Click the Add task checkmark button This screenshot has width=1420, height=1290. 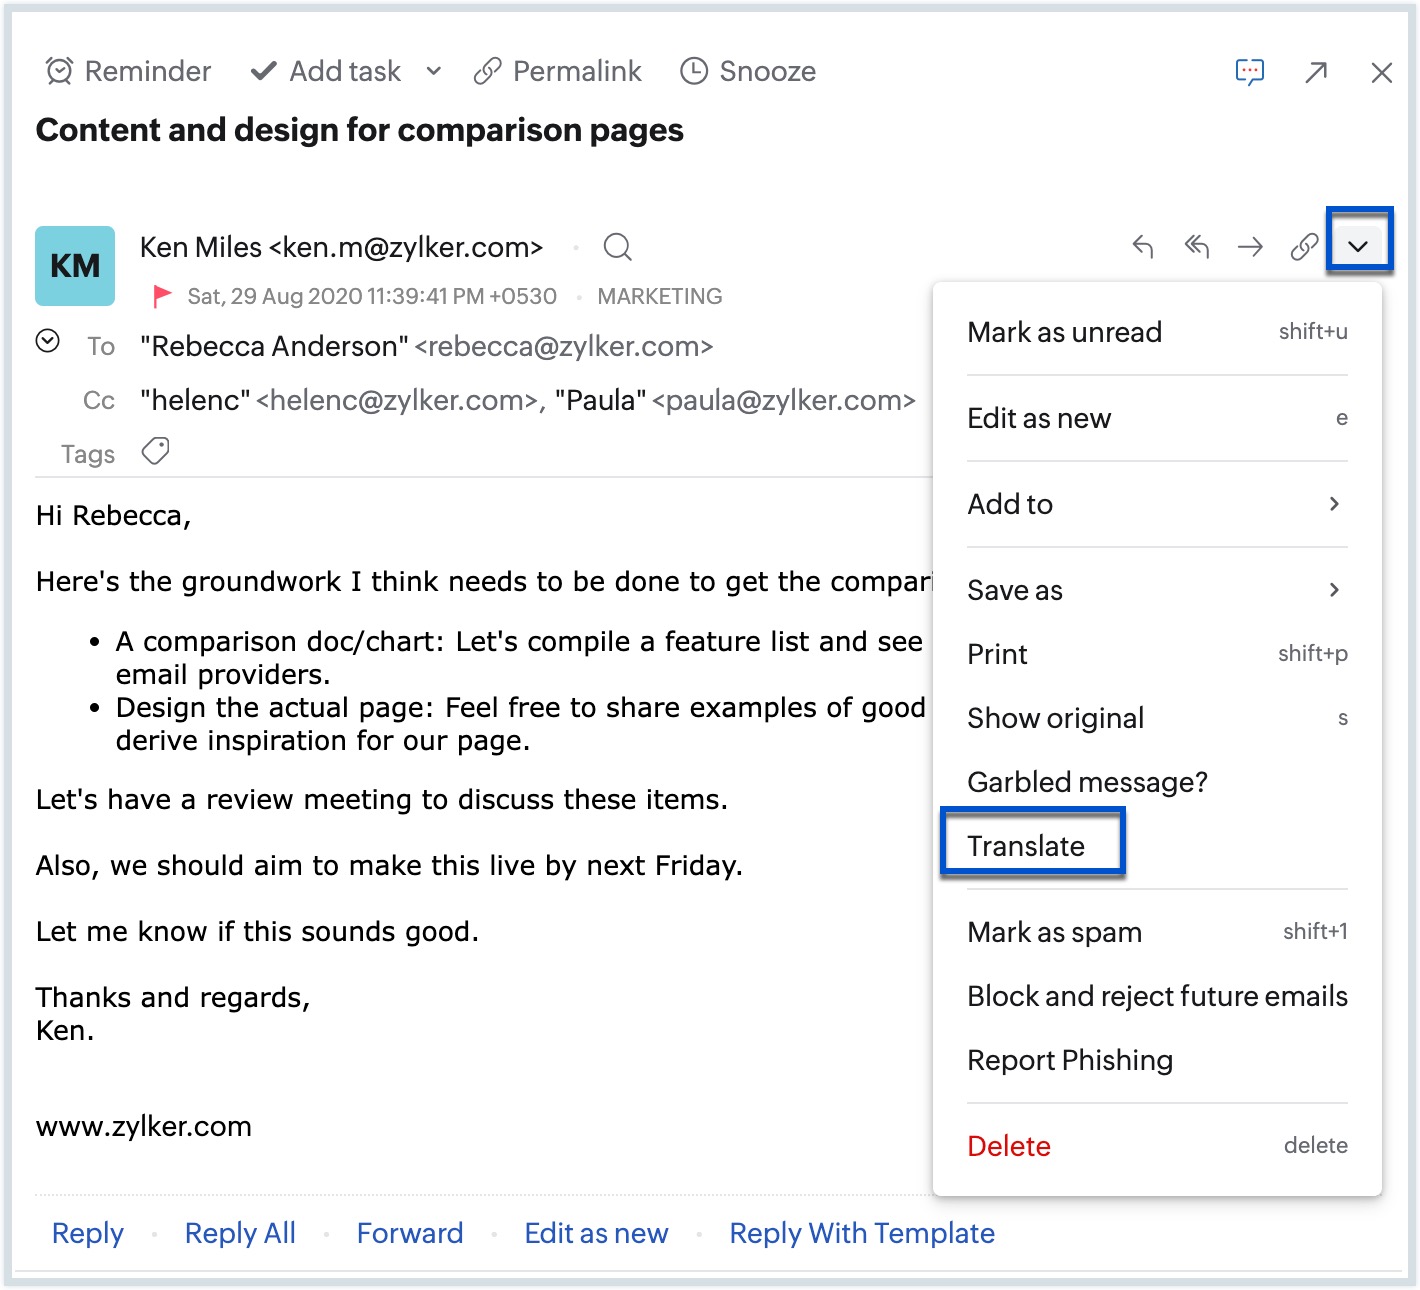click(x=326, y=71)
